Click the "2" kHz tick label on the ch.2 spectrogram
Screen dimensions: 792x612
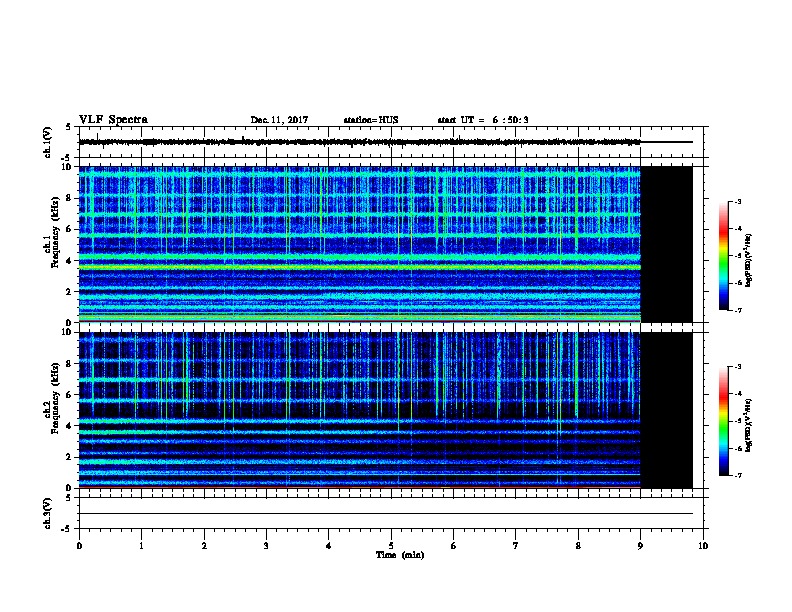(x=69, y=457)
